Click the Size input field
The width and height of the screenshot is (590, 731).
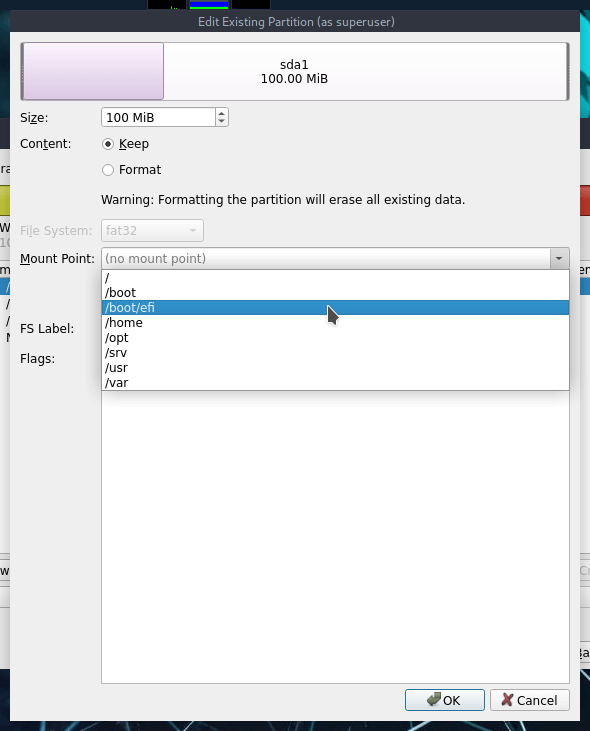pos(158,117)
